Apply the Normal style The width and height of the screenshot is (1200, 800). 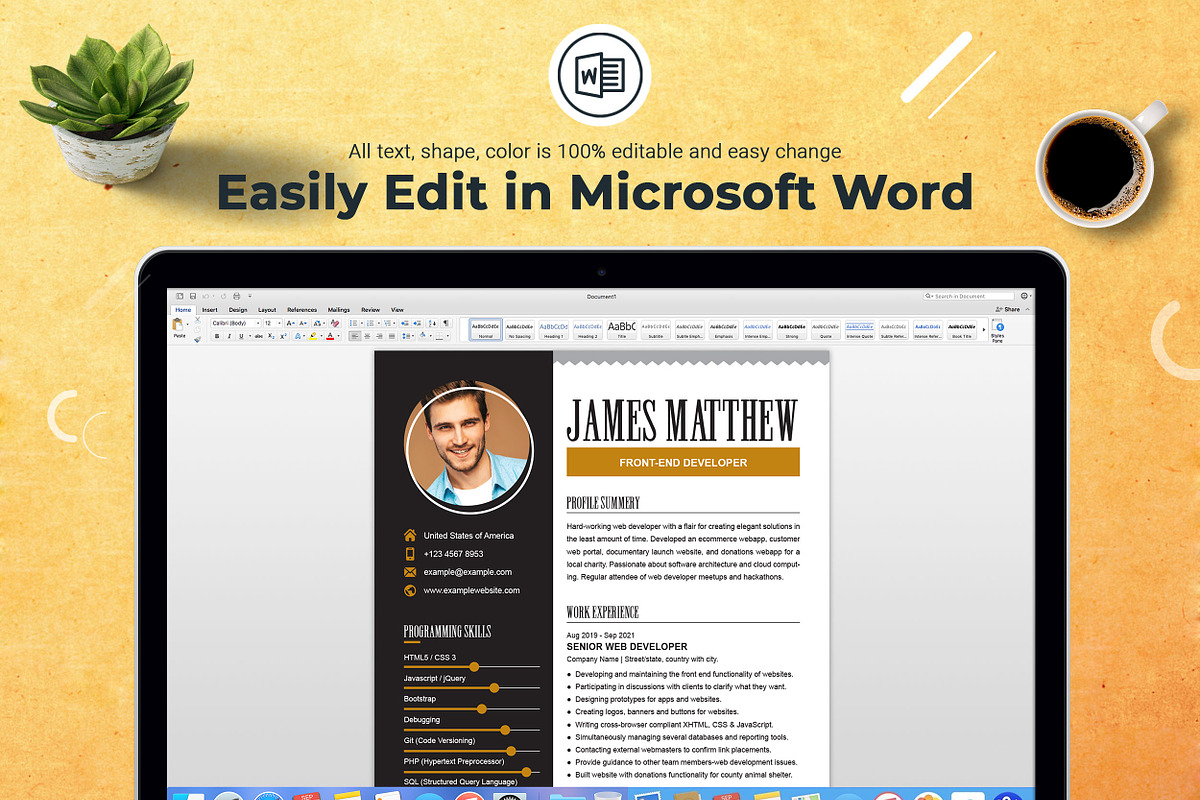486,330
